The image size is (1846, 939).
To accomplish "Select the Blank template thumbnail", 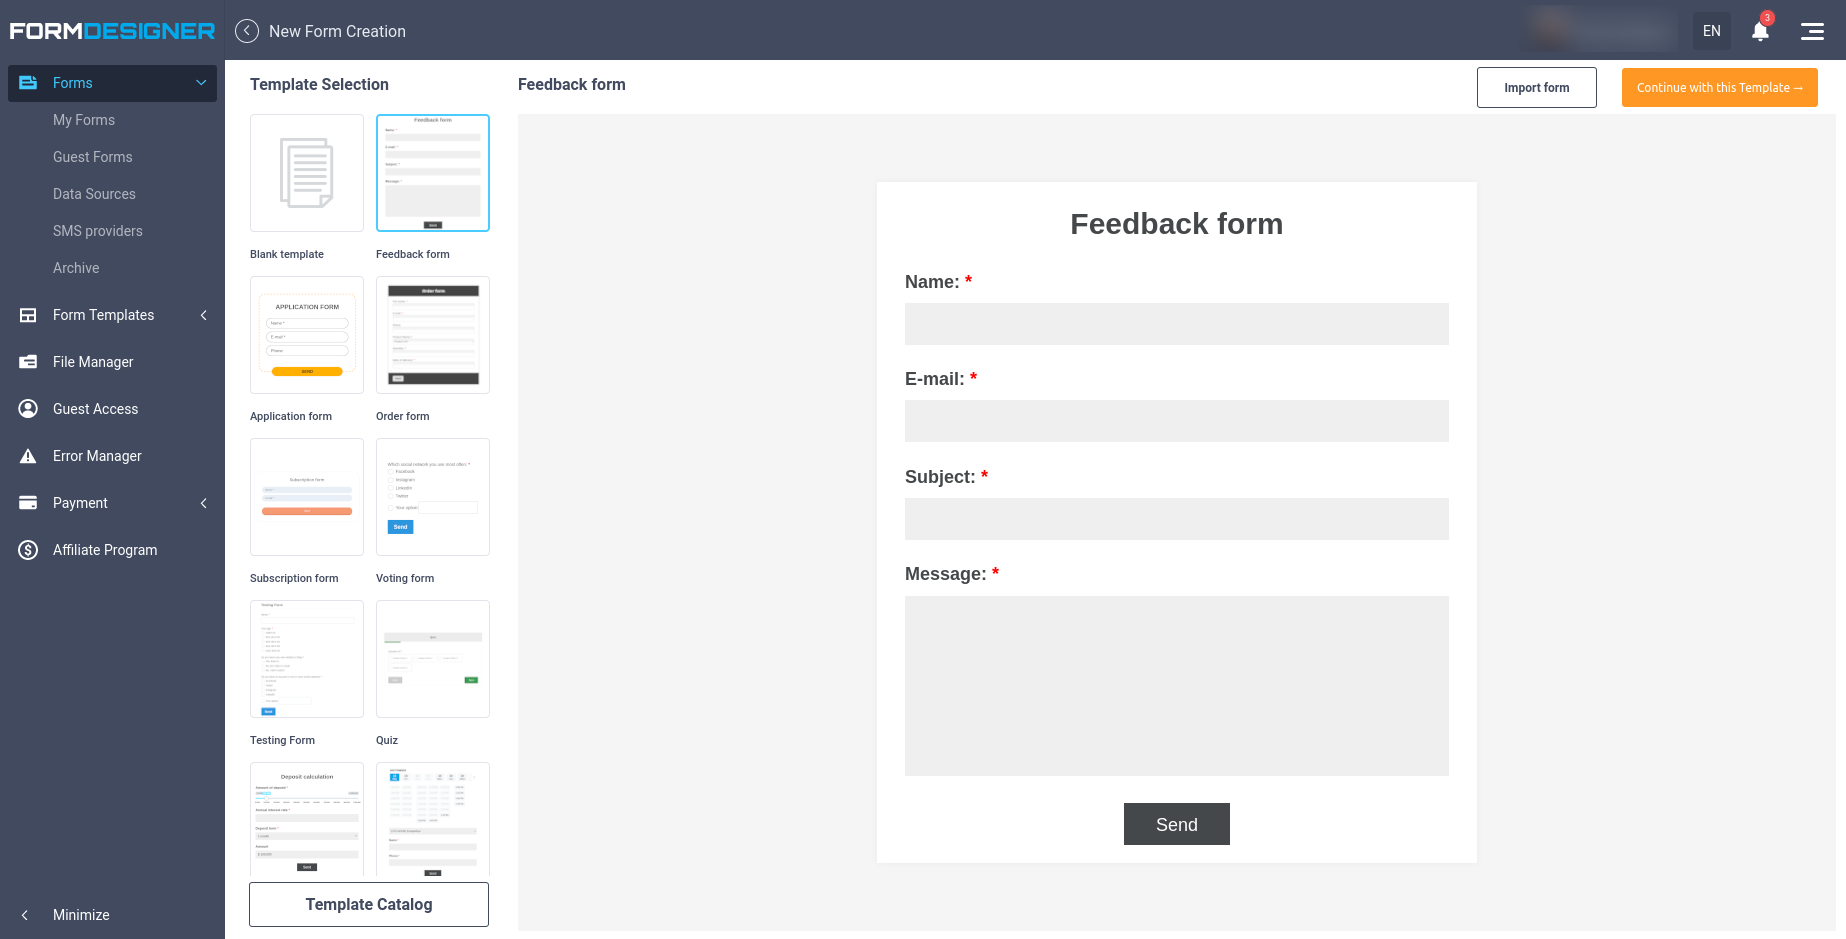I will click(x=307, y=173).
